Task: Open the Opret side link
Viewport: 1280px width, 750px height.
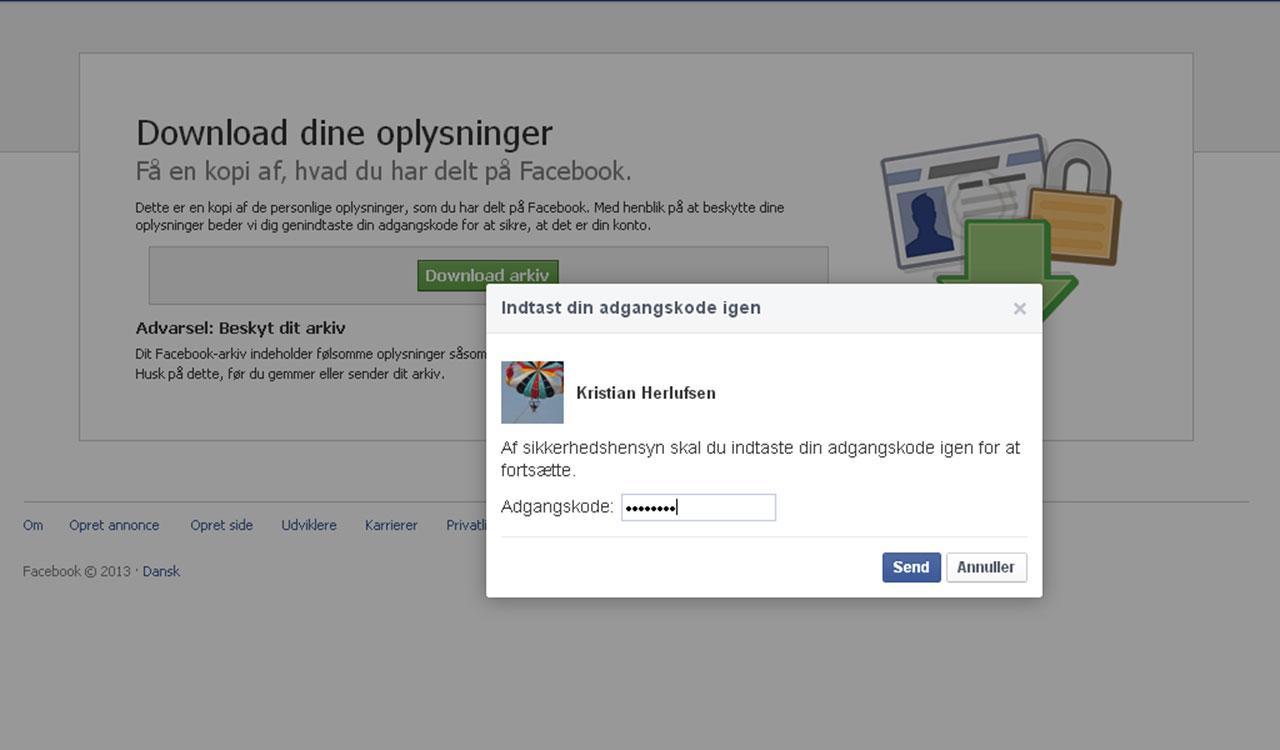Action: click(222, 525)
